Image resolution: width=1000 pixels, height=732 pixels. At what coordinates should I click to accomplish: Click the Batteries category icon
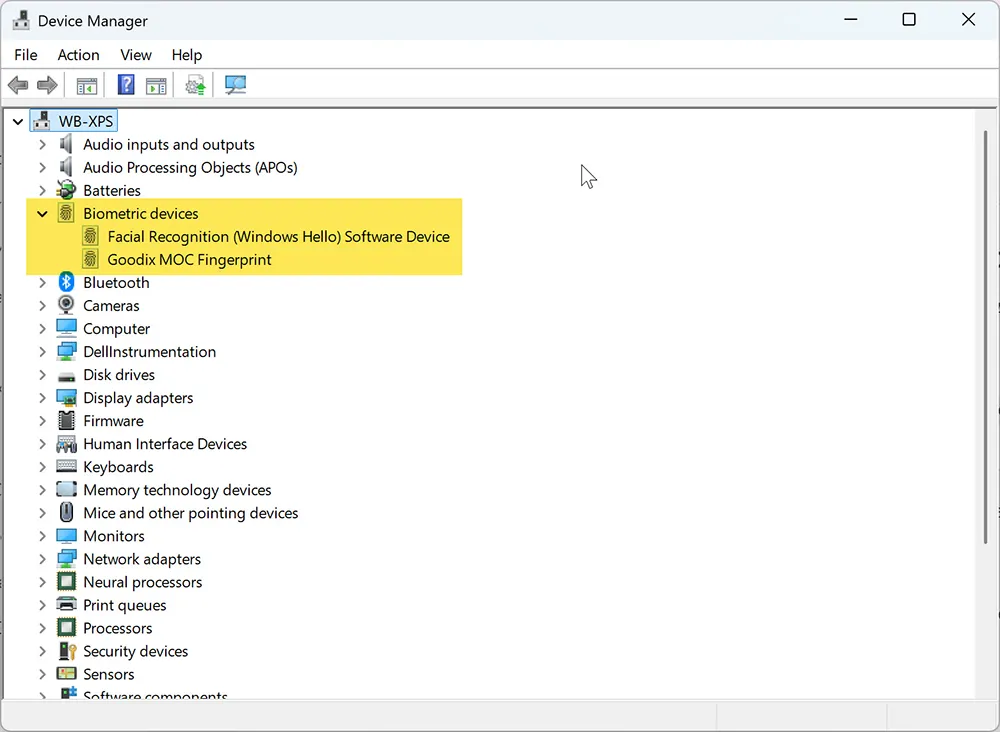(x=66, y=190)
